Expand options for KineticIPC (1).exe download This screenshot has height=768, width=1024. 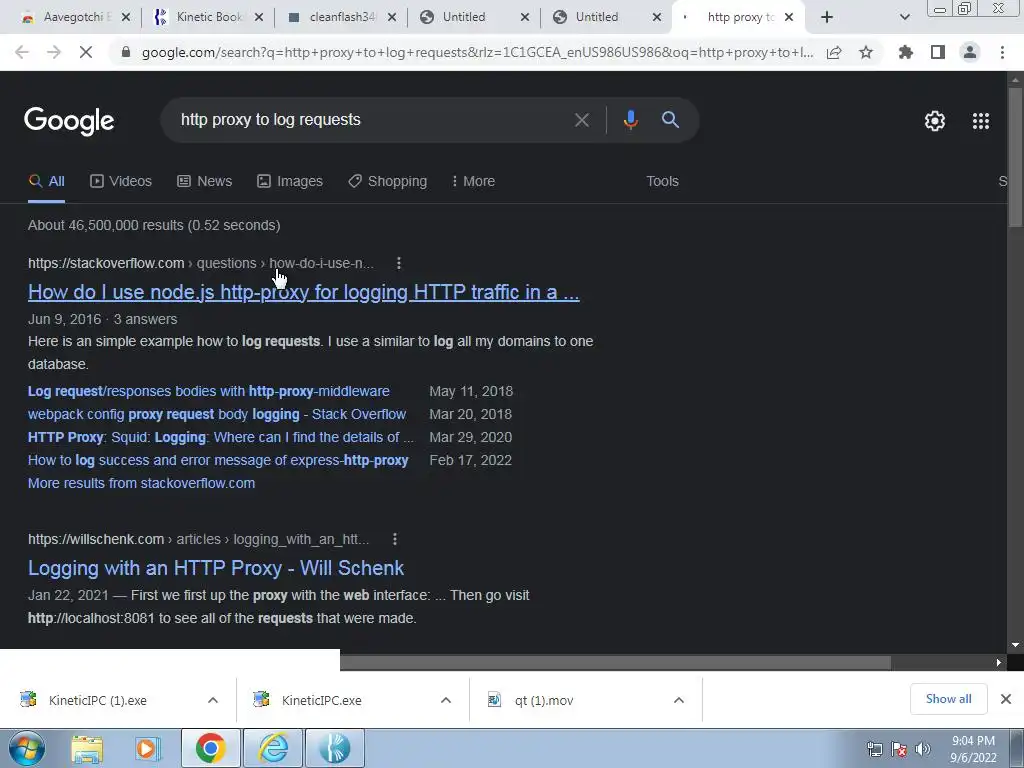pos(213,700)
